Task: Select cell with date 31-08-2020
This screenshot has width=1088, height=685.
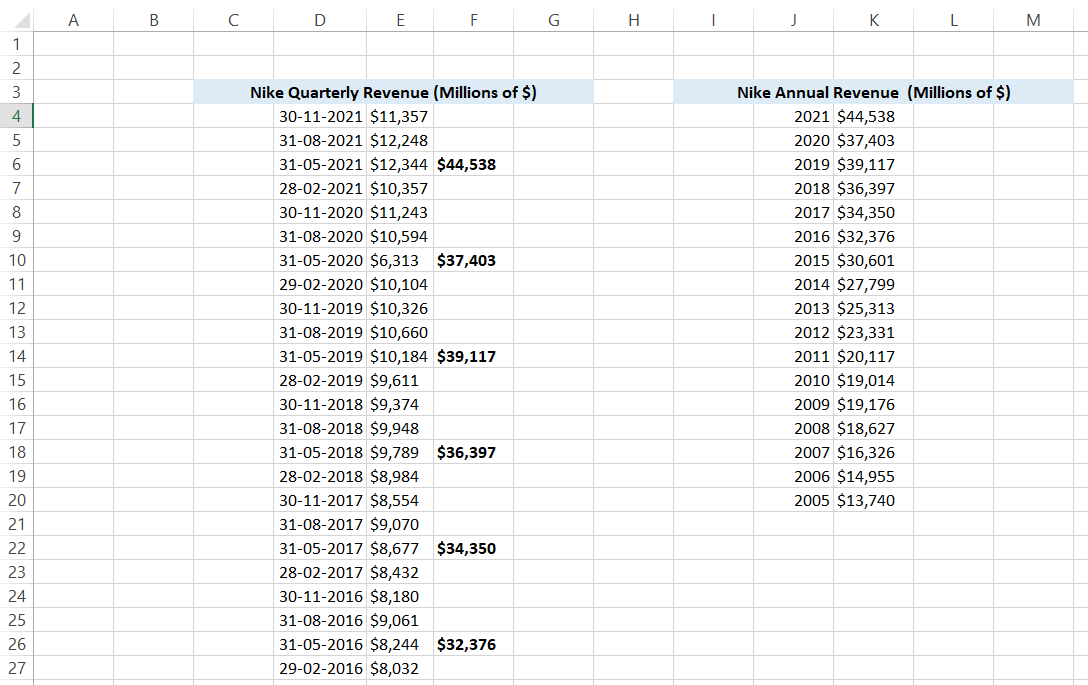Action: tap(320, 237)
